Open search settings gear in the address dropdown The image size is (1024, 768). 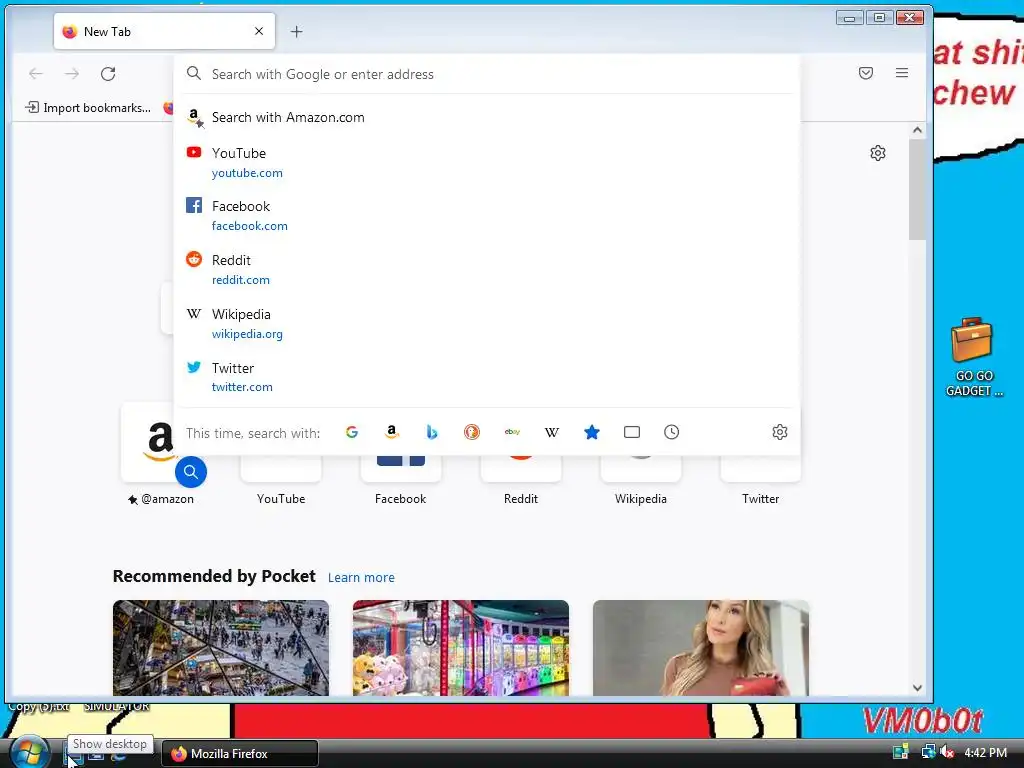(x=780, y=432)
